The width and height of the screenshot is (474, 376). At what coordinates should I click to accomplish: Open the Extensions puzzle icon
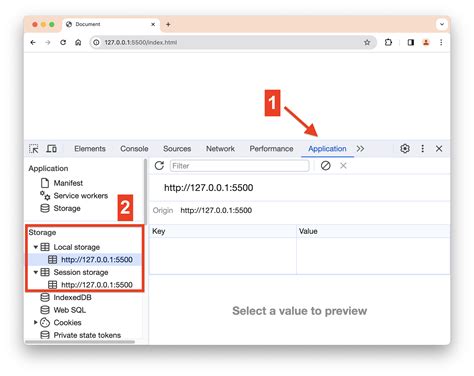click(x=388, y=42)
